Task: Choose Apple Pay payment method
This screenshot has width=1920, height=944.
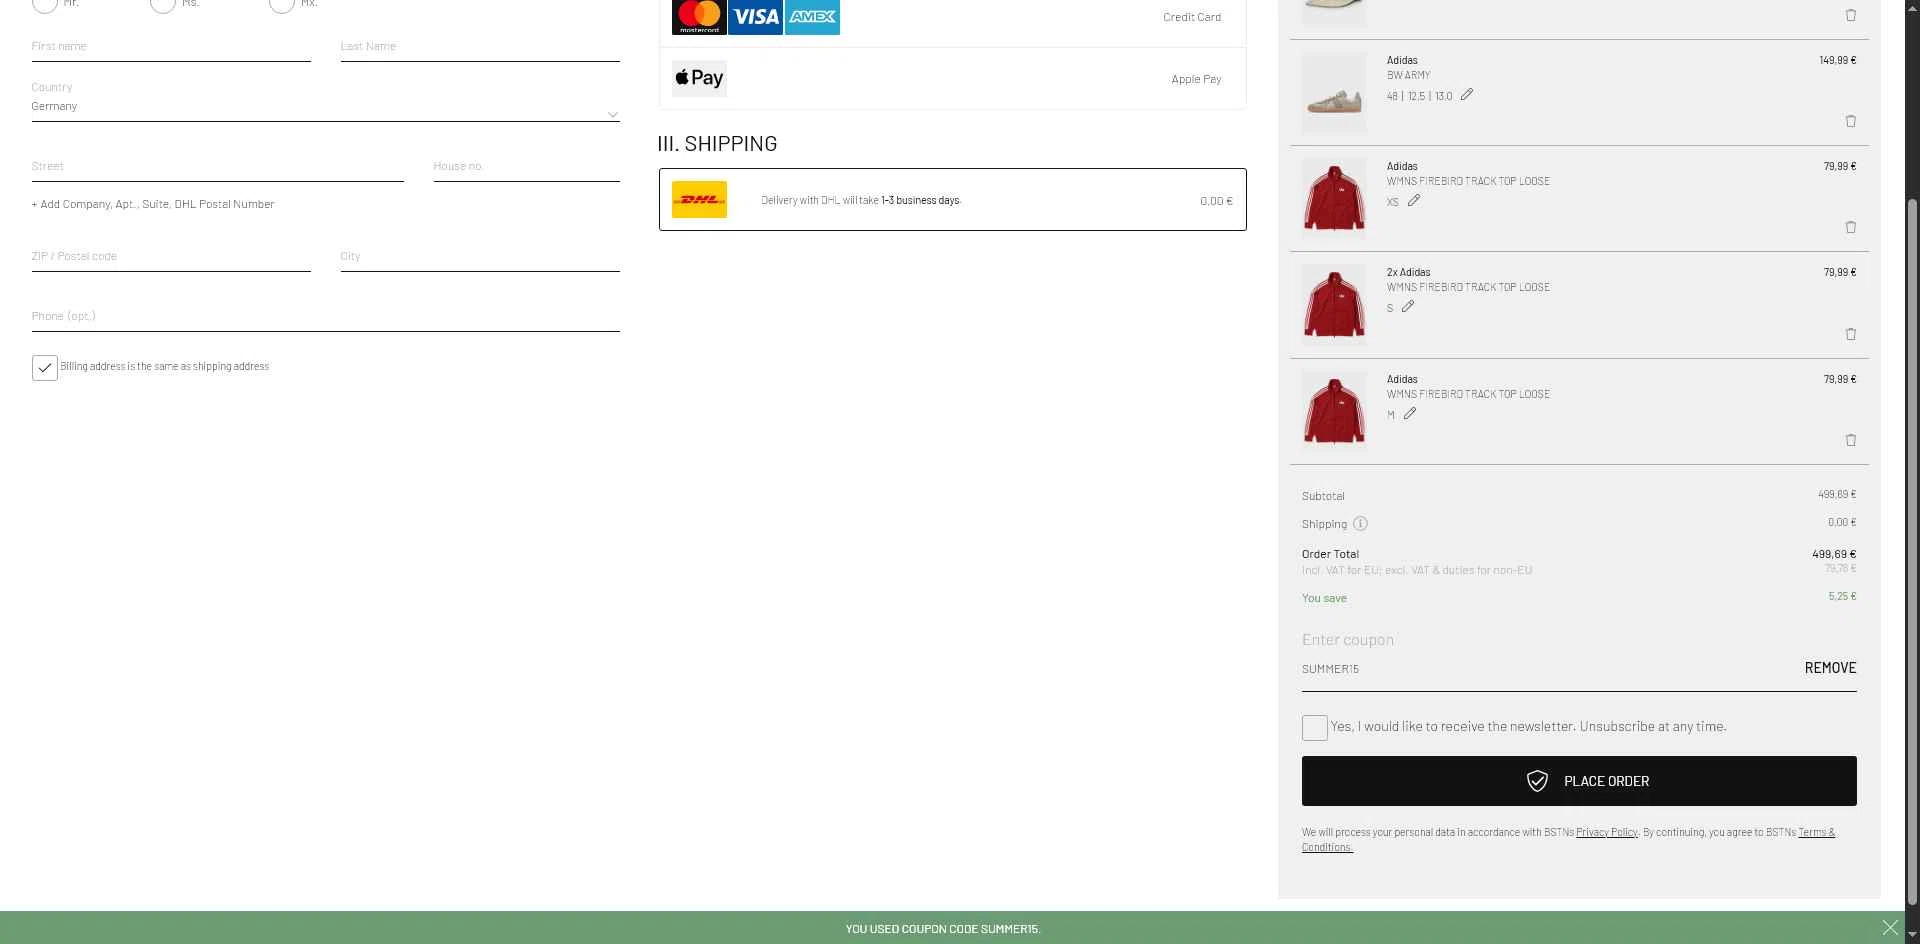Action: pyautogui.click(x=952, y=79)
